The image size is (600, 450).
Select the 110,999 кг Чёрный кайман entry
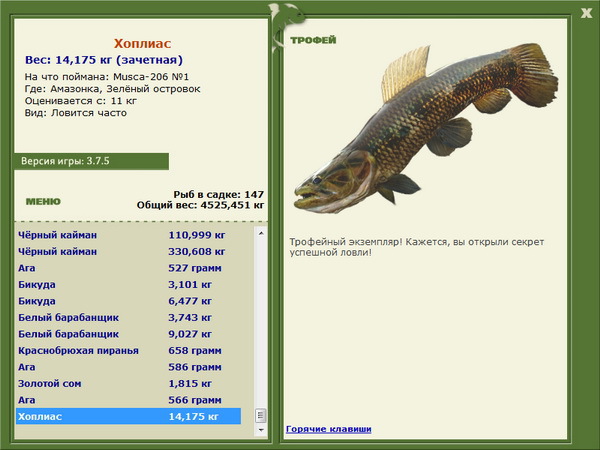click(x=129, y=235)
